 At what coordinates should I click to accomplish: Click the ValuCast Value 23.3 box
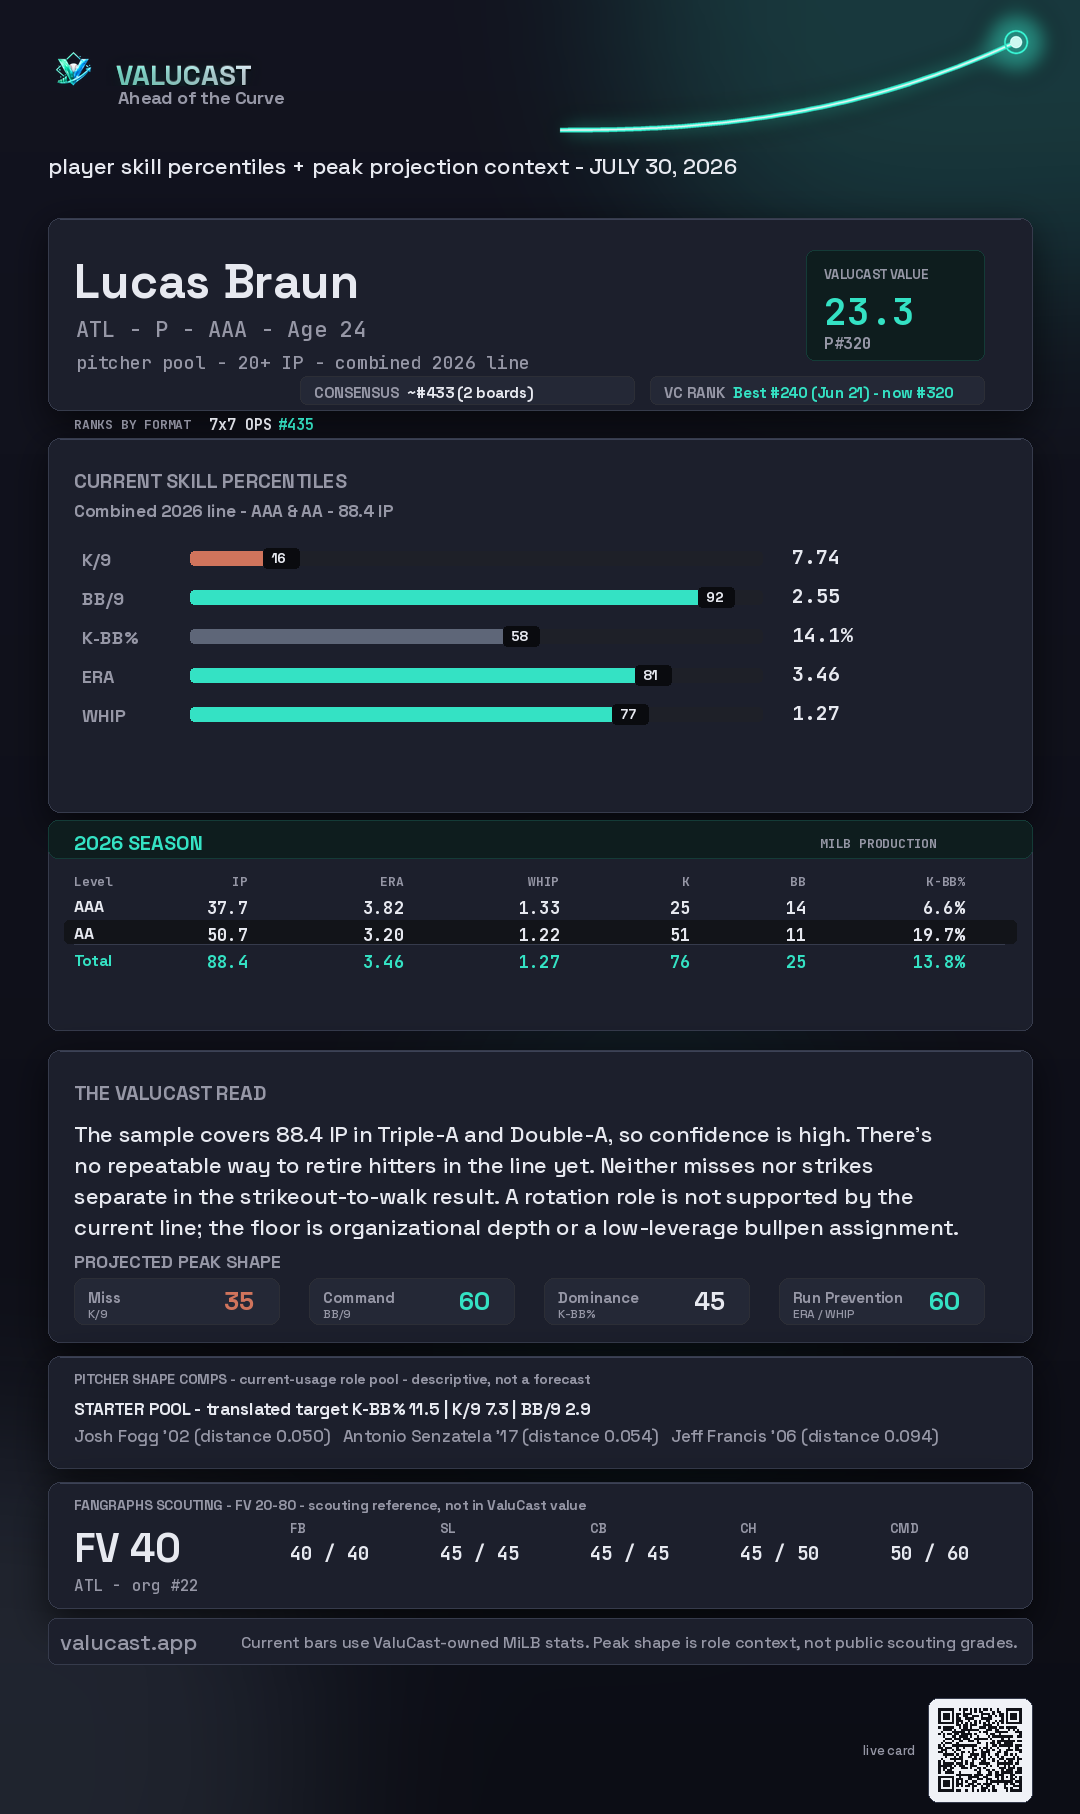(x=895, y=305)
